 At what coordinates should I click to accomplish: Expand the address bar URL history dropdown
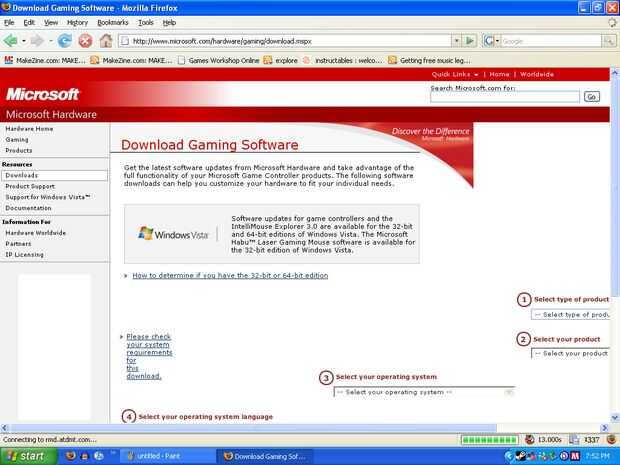click(457, 40)
